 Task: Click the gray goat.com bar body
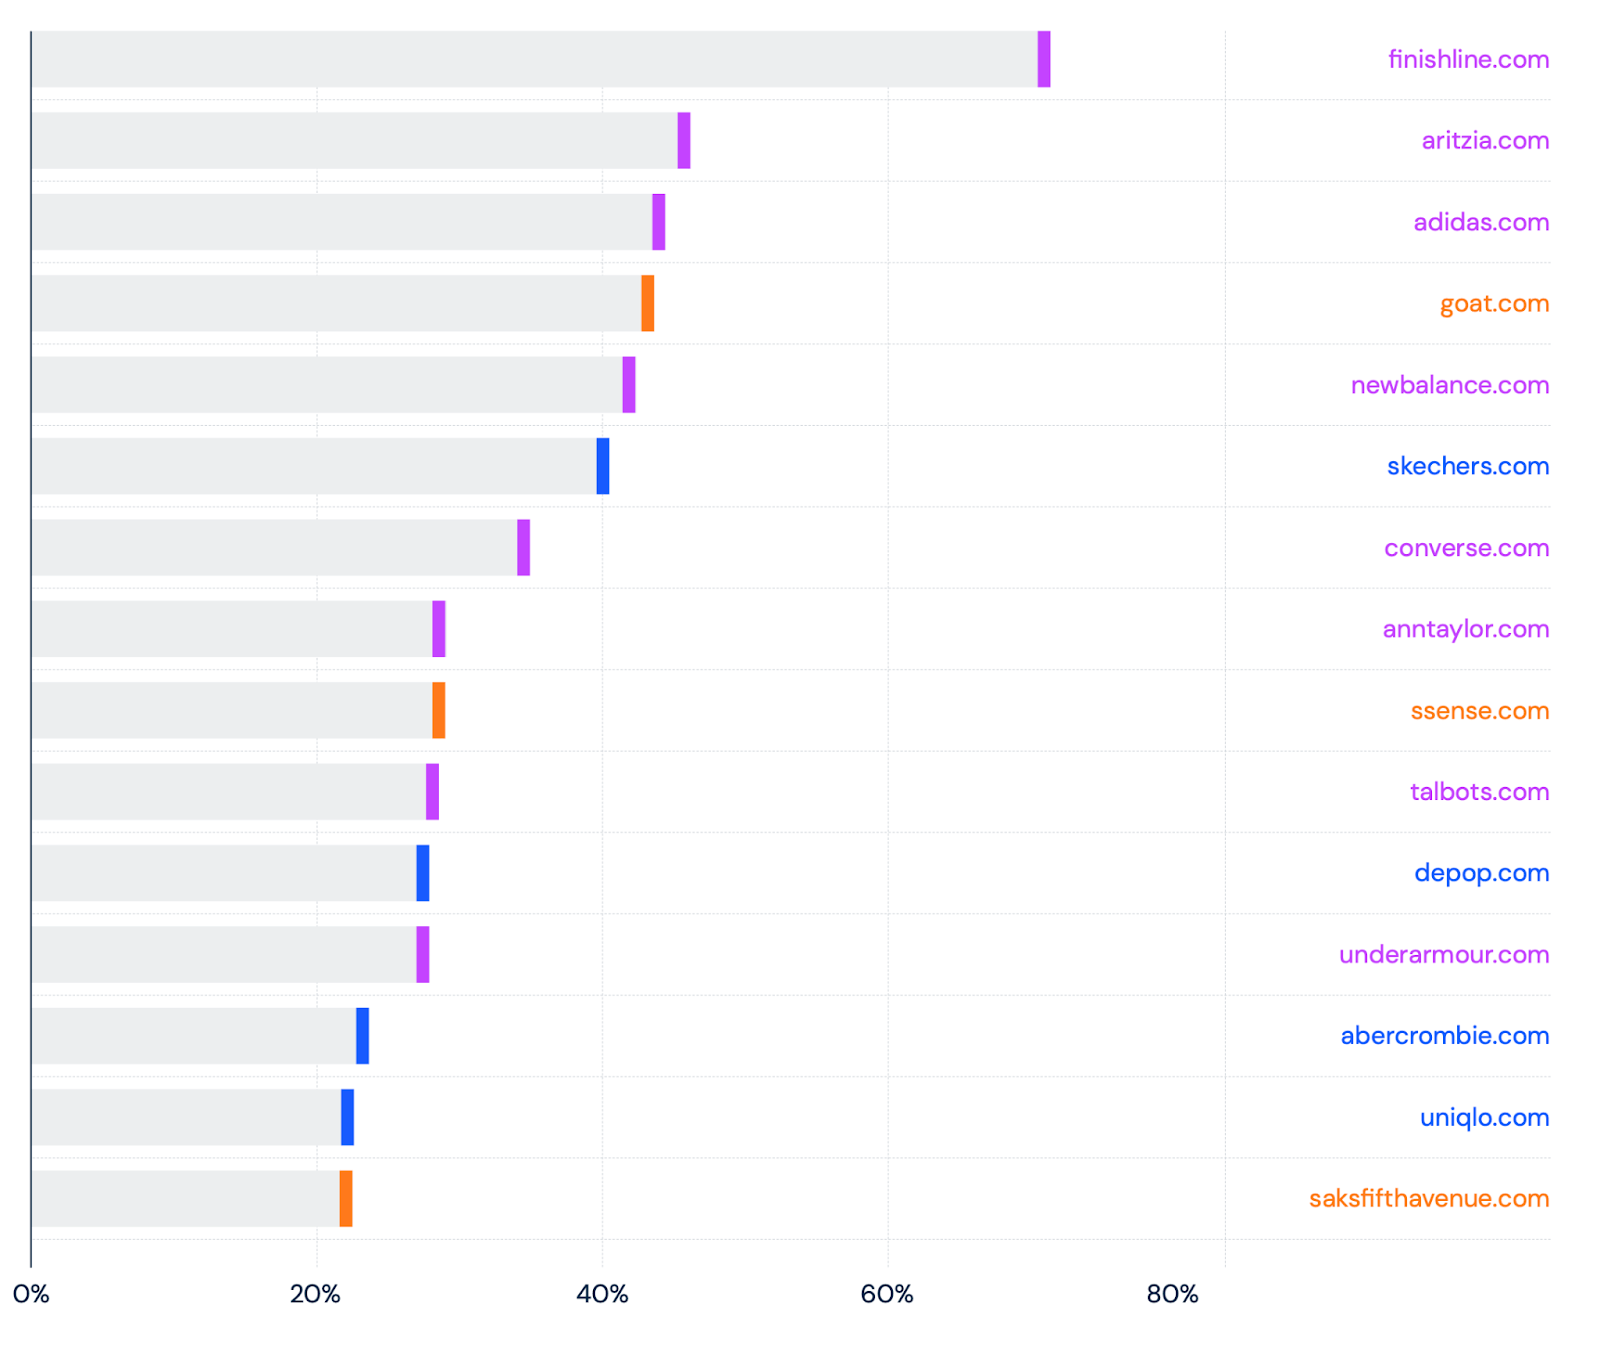(x=336, y=303)
